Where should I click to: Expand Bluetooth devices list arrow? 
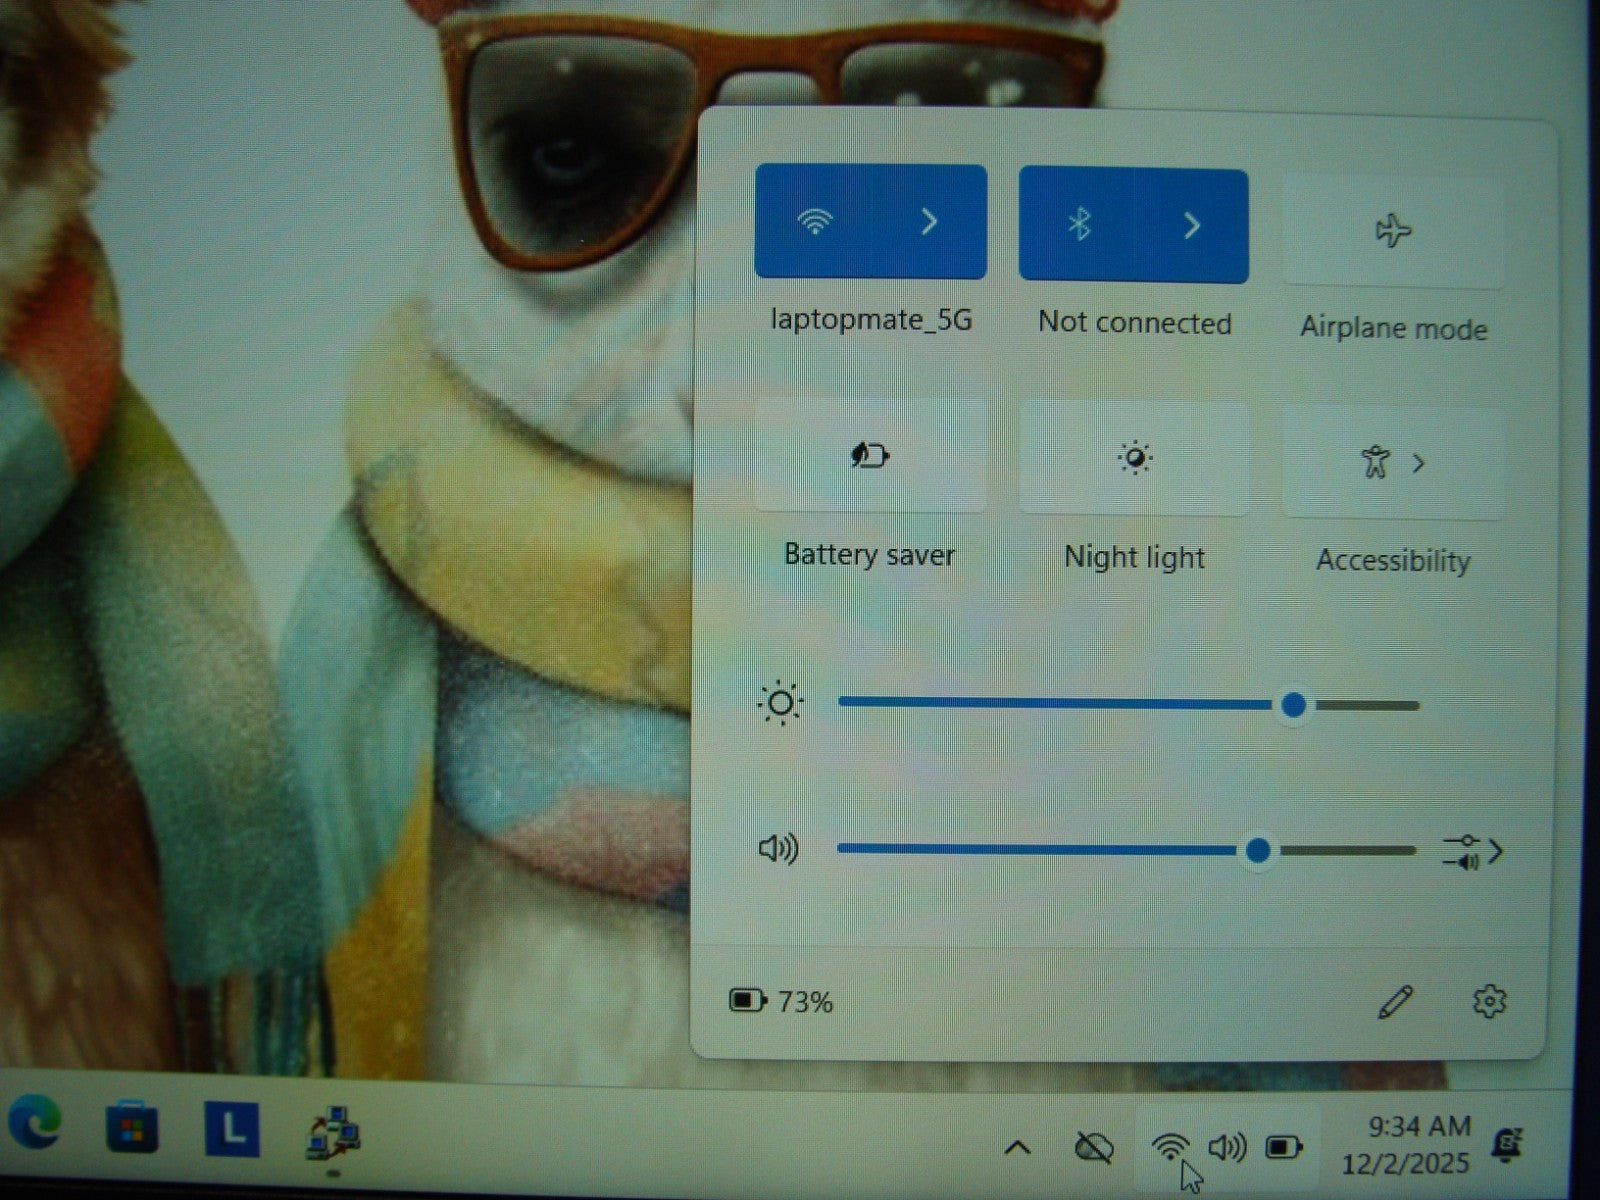[1191, 226]
